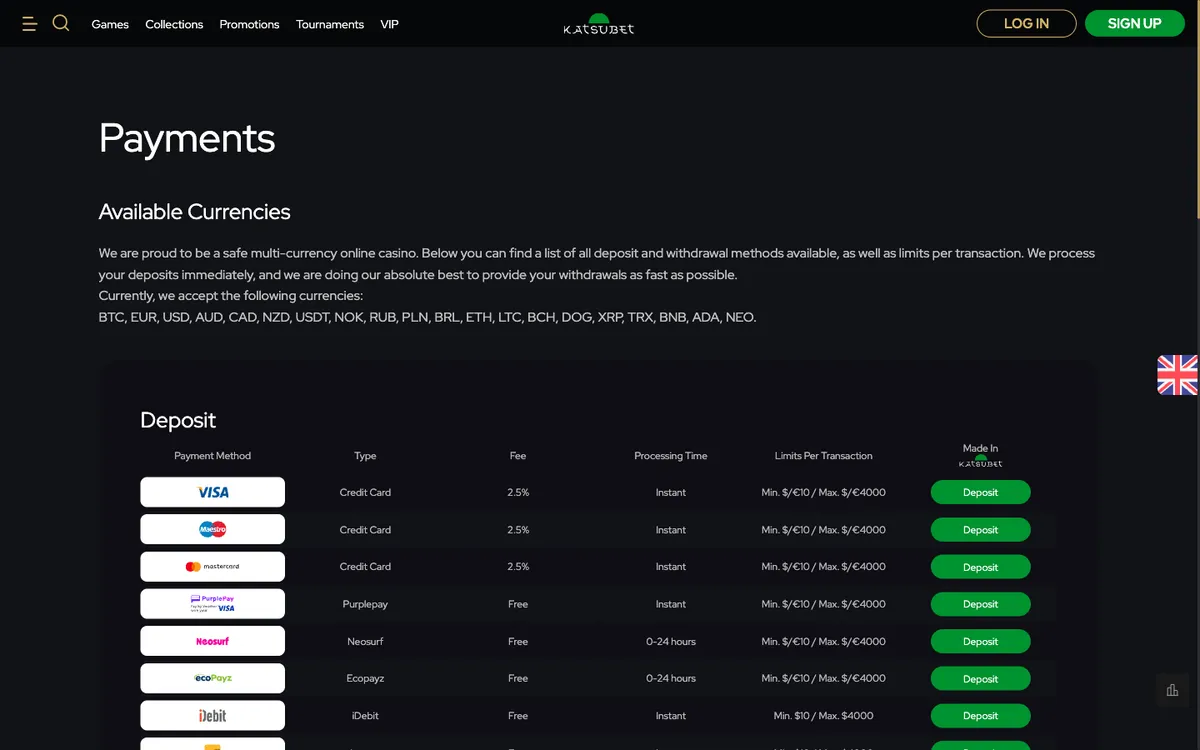Click the search magnifier icon
The height and width of the screenshot is (750, 1200).
point(61,23)
